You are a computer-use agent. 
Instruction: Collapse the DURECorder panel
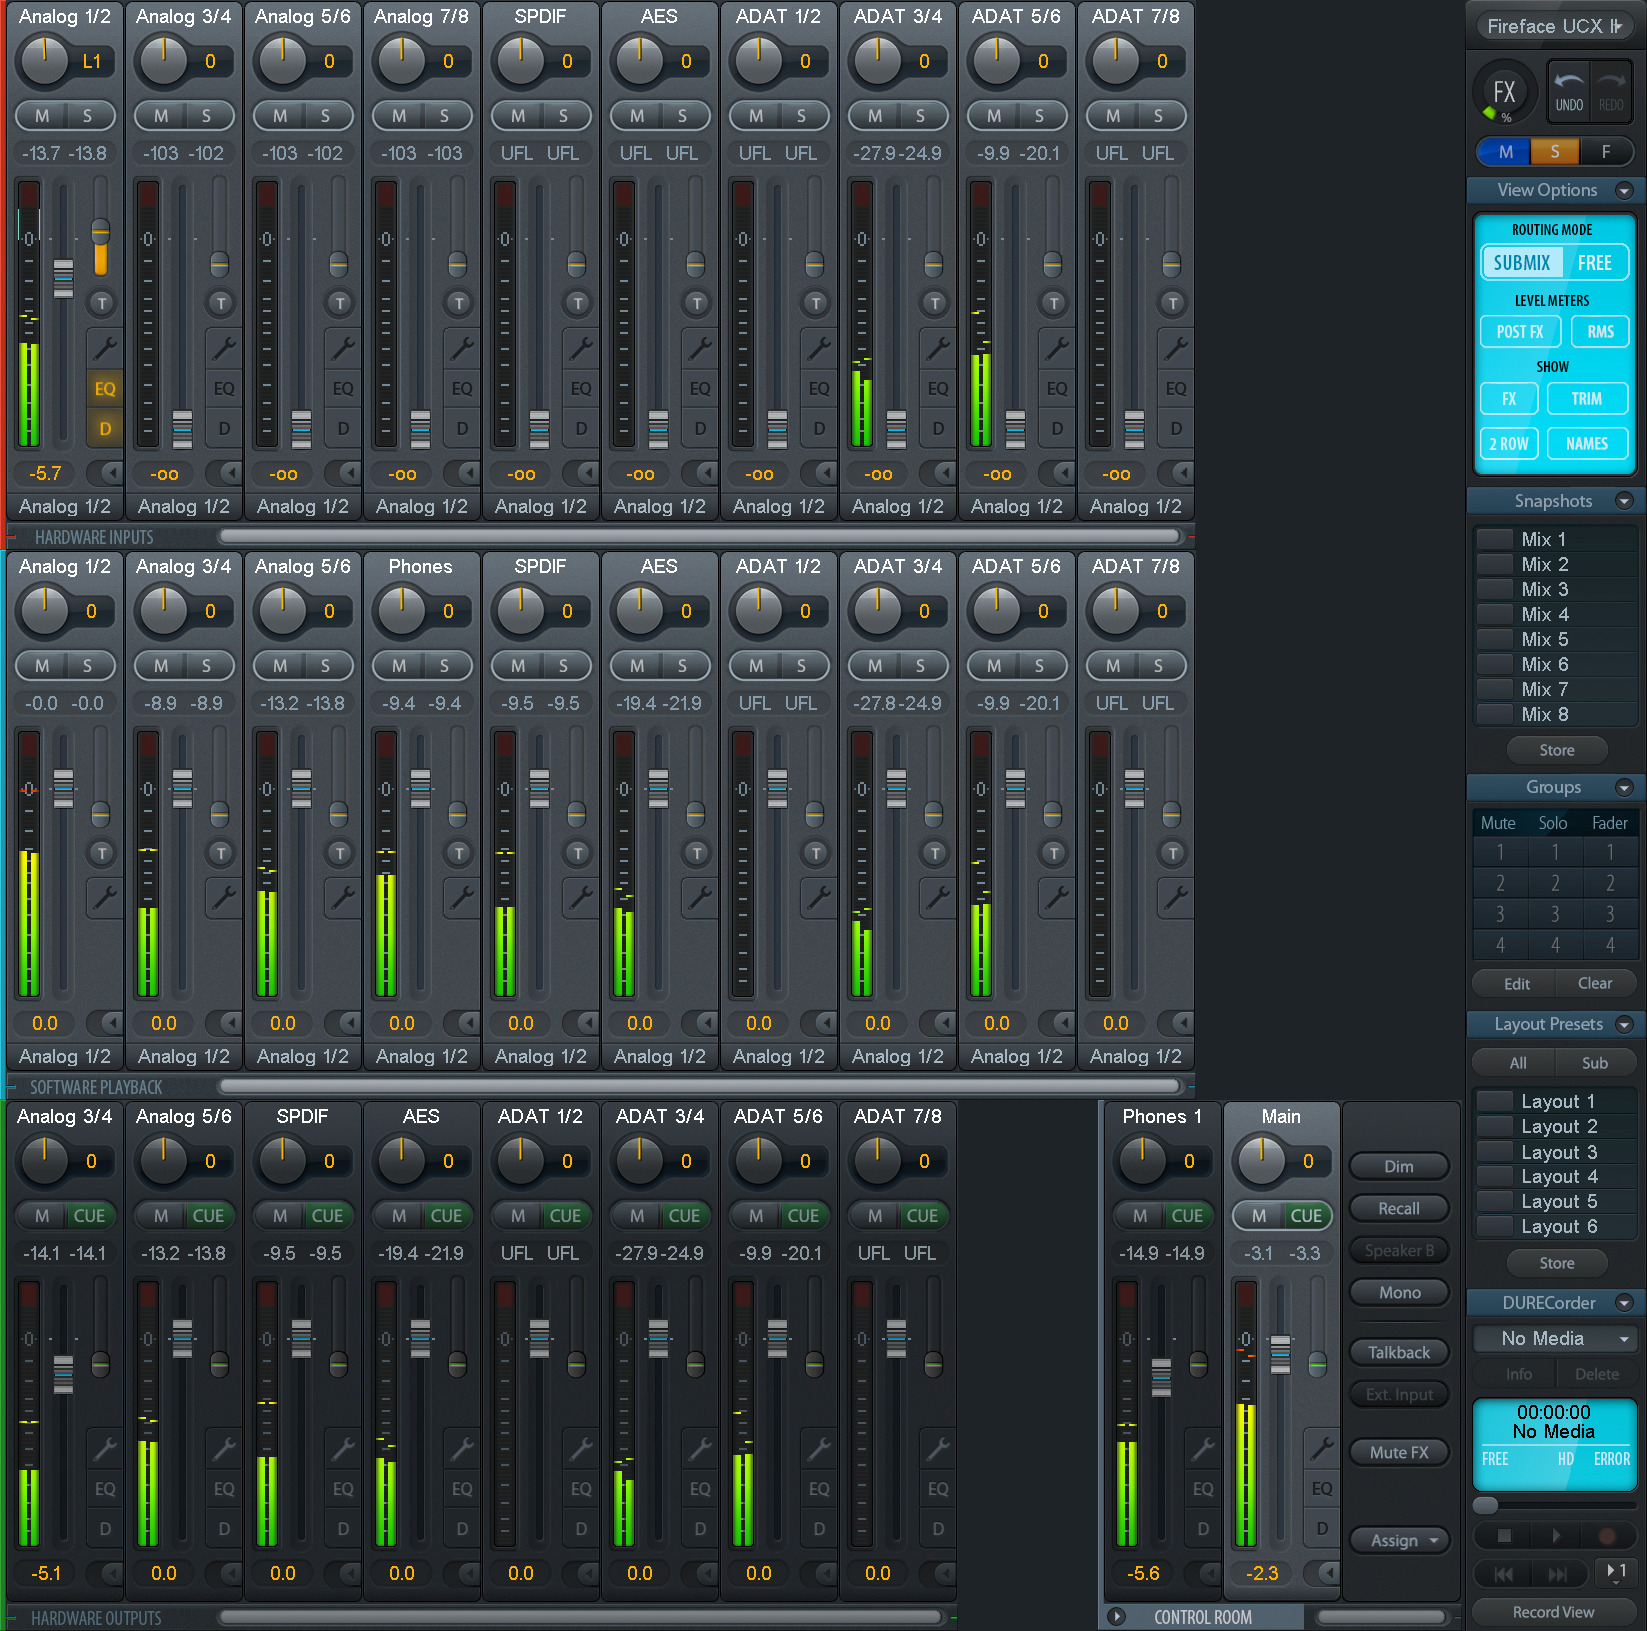[x=1624, y=1303]
